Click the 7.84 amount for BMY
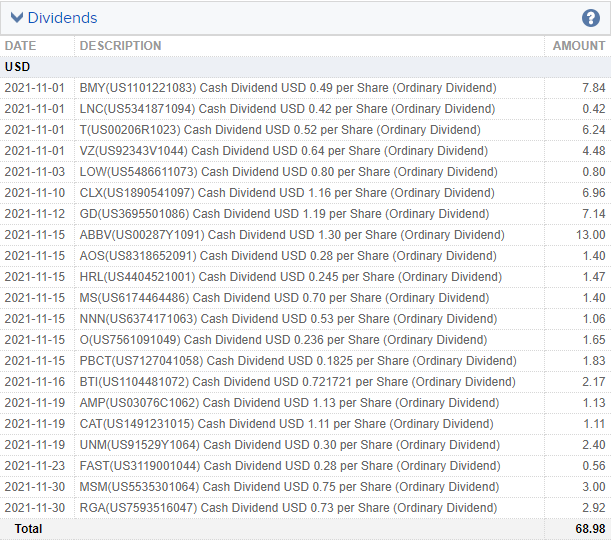The width and height of the screenshot is (613, 541). 593,88
